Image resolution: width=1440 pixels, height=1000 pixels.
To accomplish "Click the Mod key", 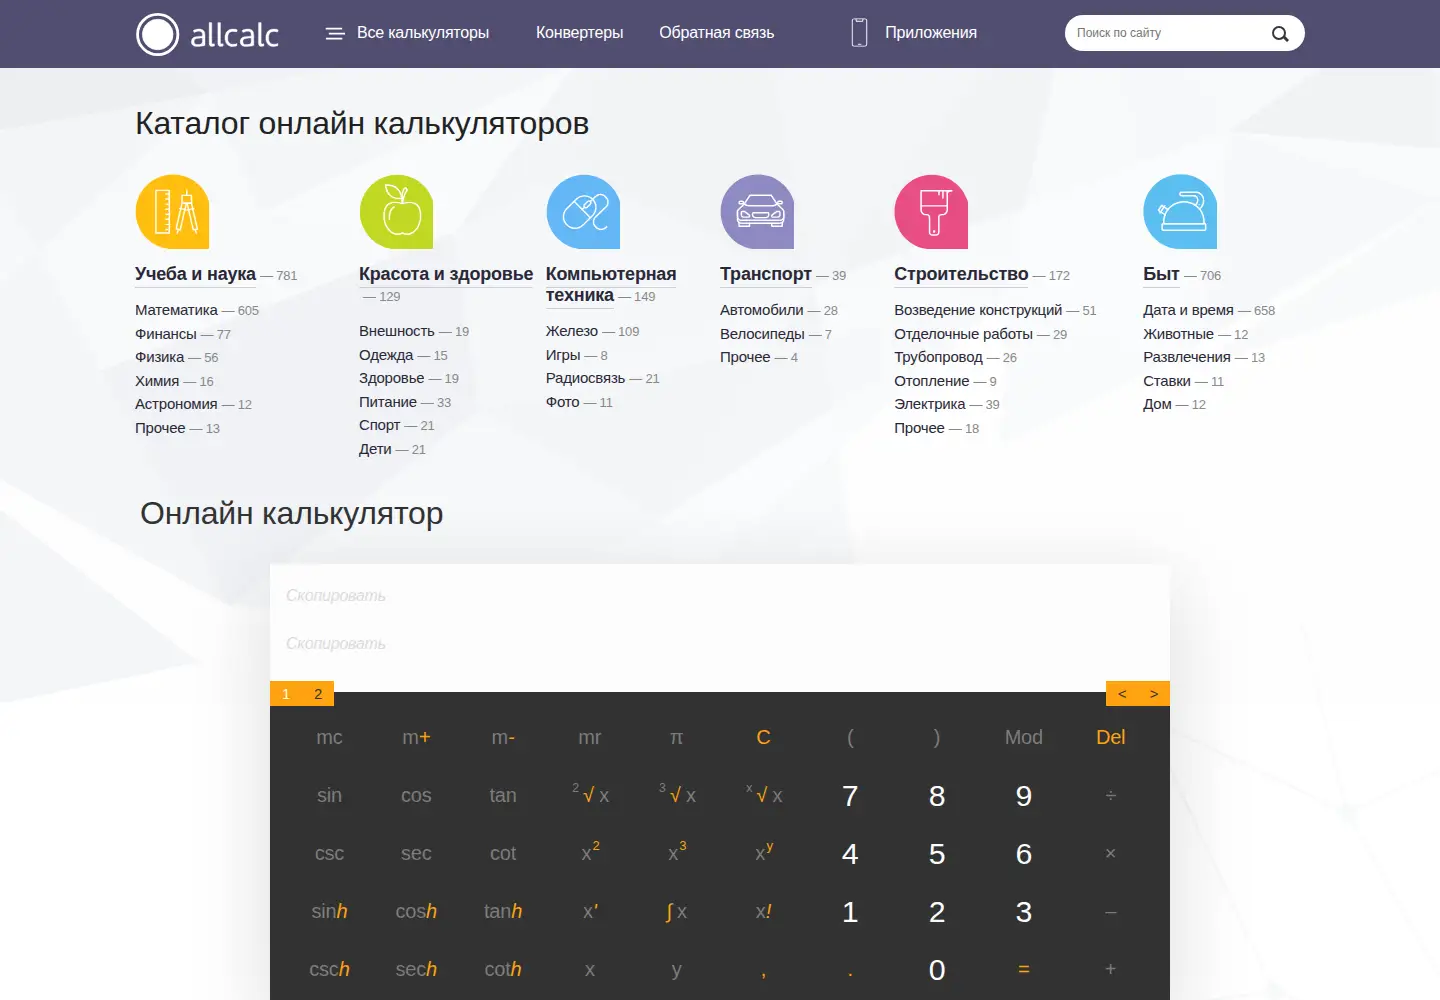I will click(1024, 737).
